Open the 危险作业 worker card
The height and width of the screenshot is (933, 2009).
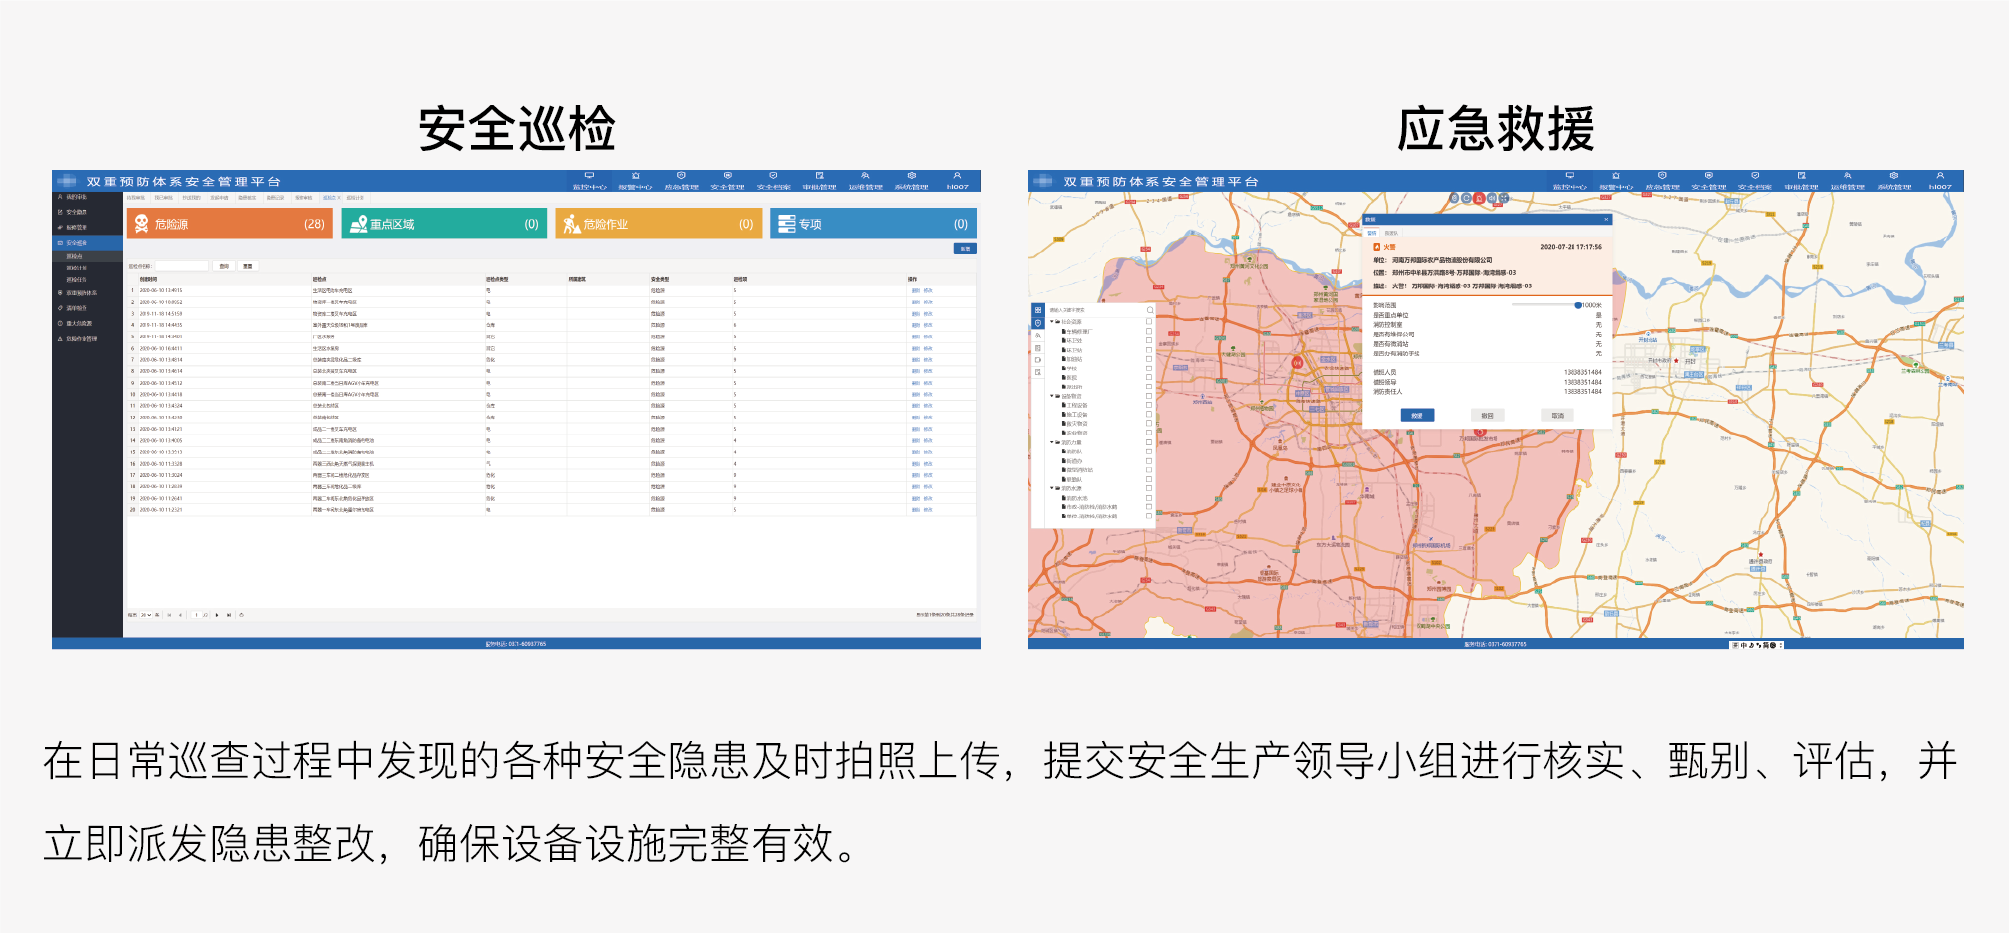658,223
